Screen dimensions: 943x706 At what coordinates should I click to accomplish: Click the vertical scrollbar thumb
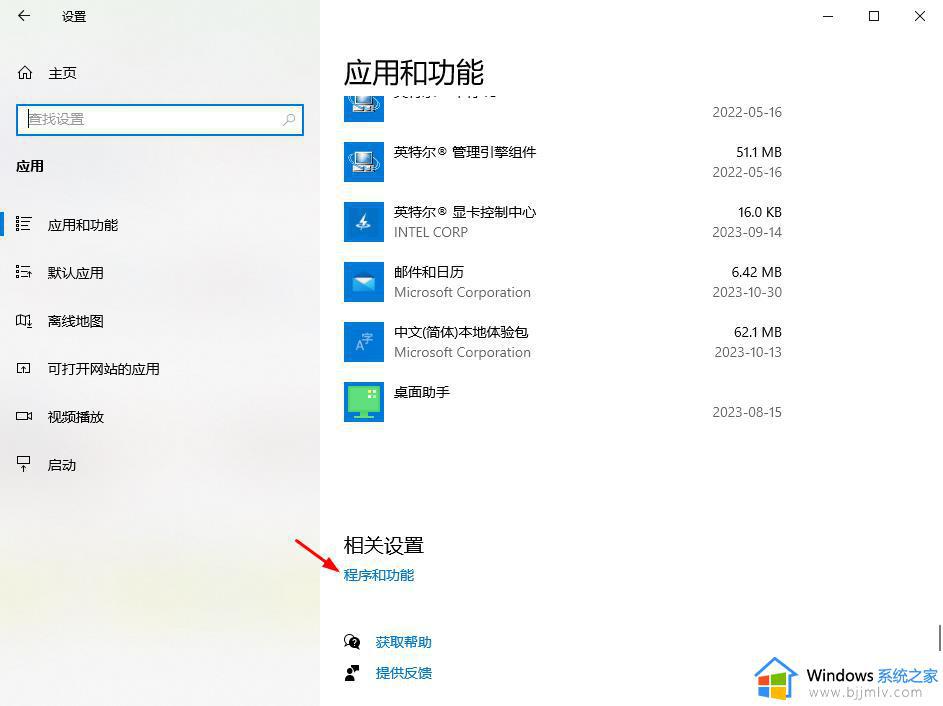pos(939,637)
